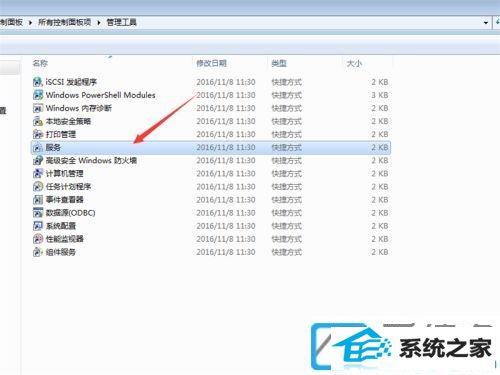
Task: Click the 管理工具 breadcrumb
Action: [x=121, y=22]
